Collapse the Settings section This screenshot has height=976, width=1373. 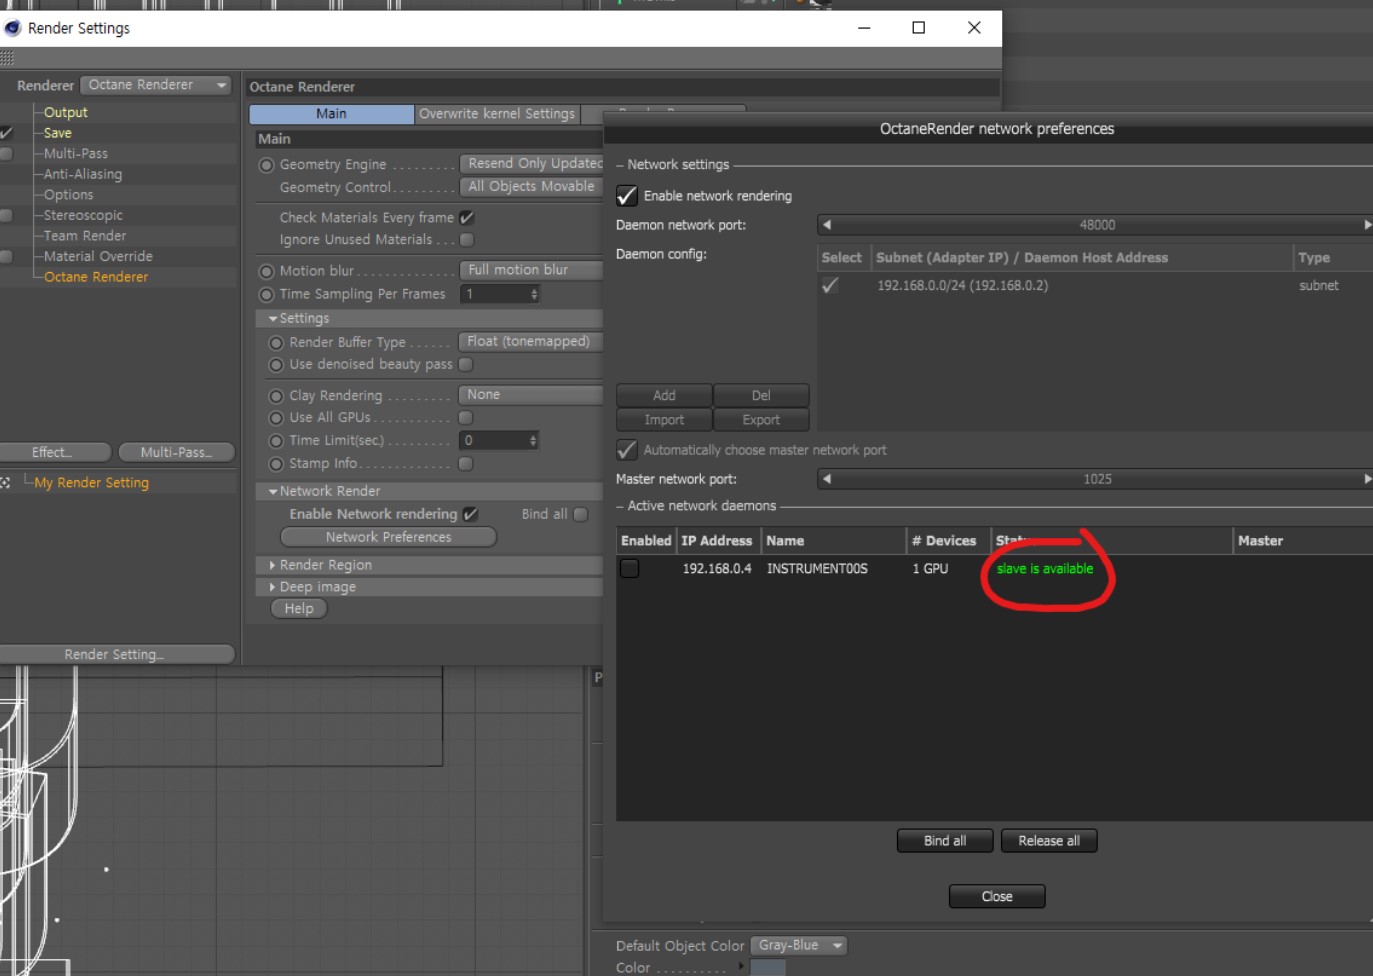pos(273,319)
